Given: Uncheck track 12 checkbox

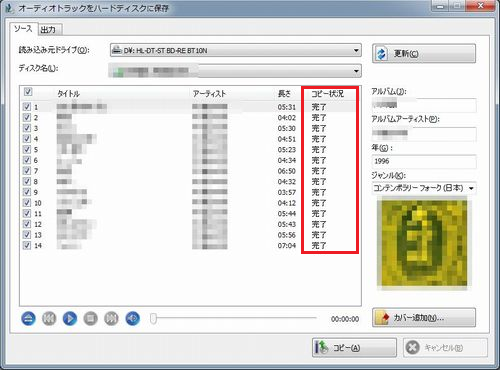Looking at the screenshot, I should point(27,224).
